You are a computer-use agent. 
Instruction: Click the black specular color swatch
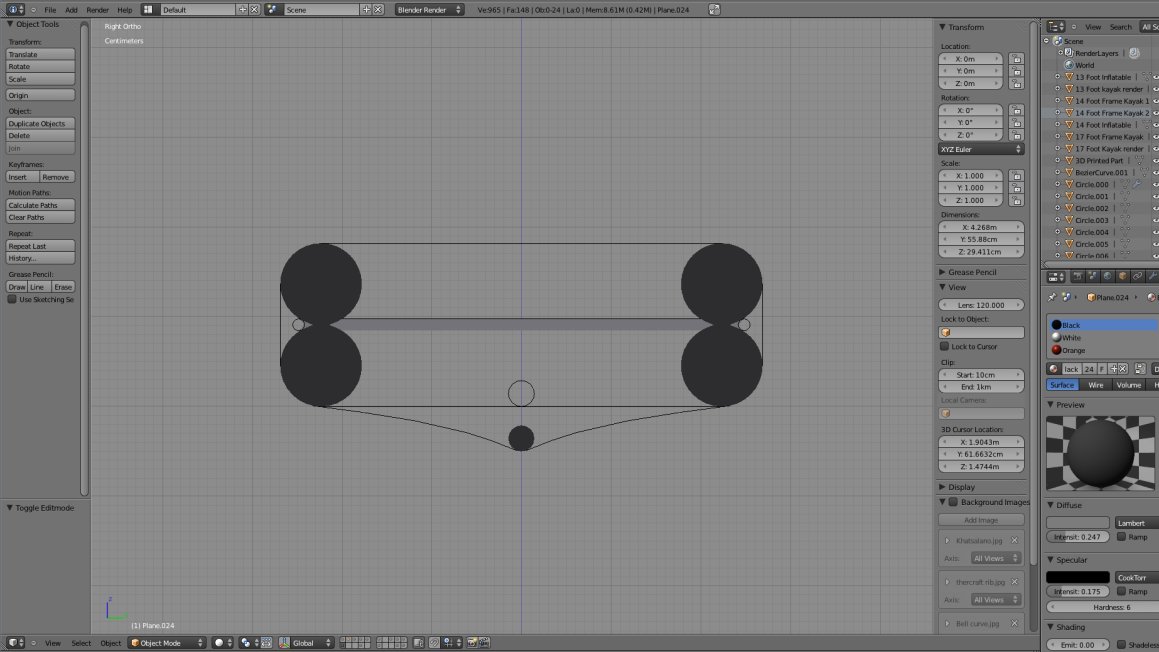(x=1077, y=578)
